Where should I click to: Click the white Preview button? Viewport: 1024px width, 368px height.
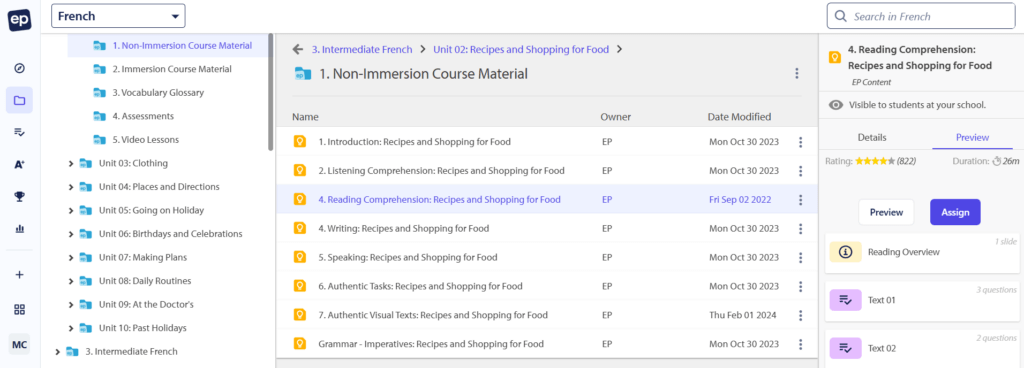tap(886, 212)
